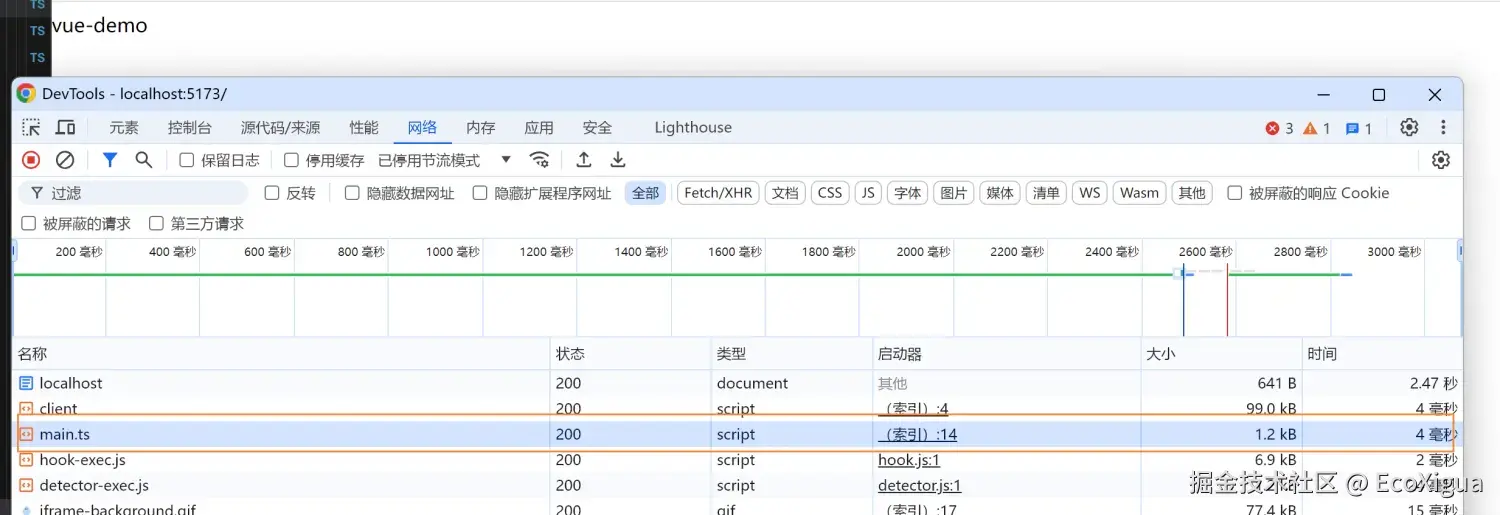The height and width of the screenshot is (515, 1500).
Task: Switch to 性能 tab
Action: click(x=364, y=127)
